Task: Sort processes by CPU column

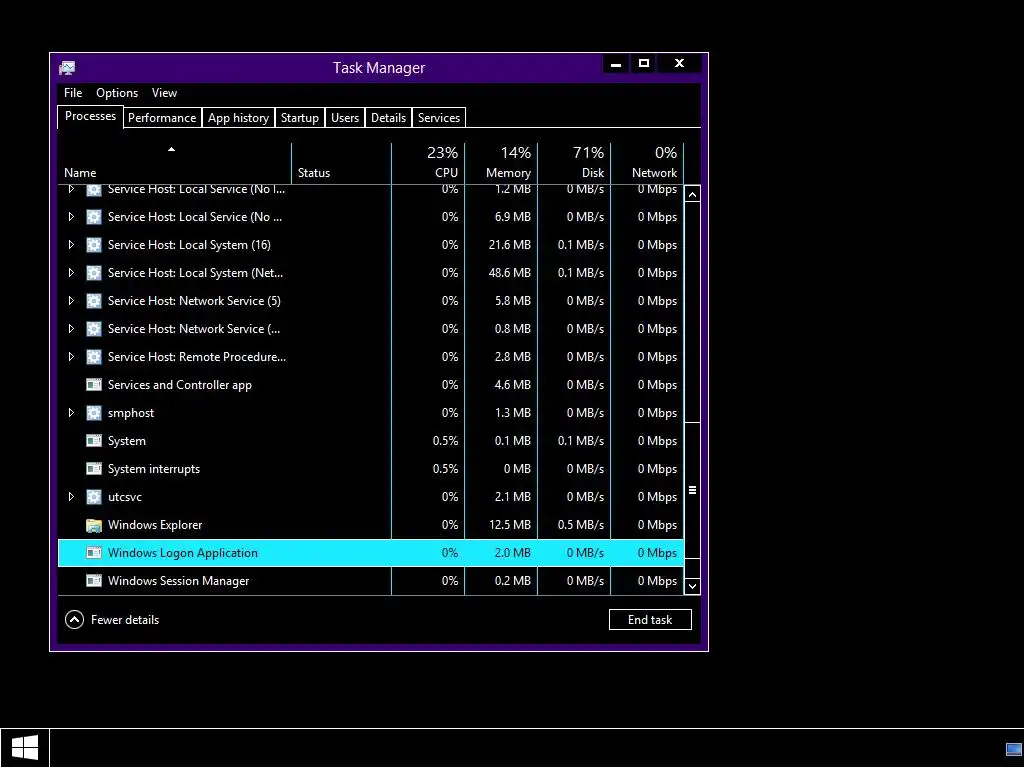Action: coord(428,163)
